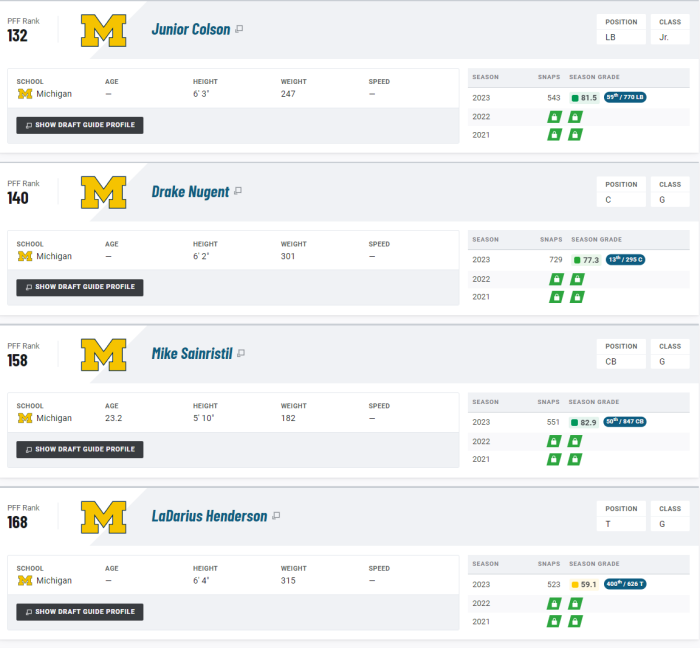
Task: Open Drake Nugent player name link
Action: [190, 191]
